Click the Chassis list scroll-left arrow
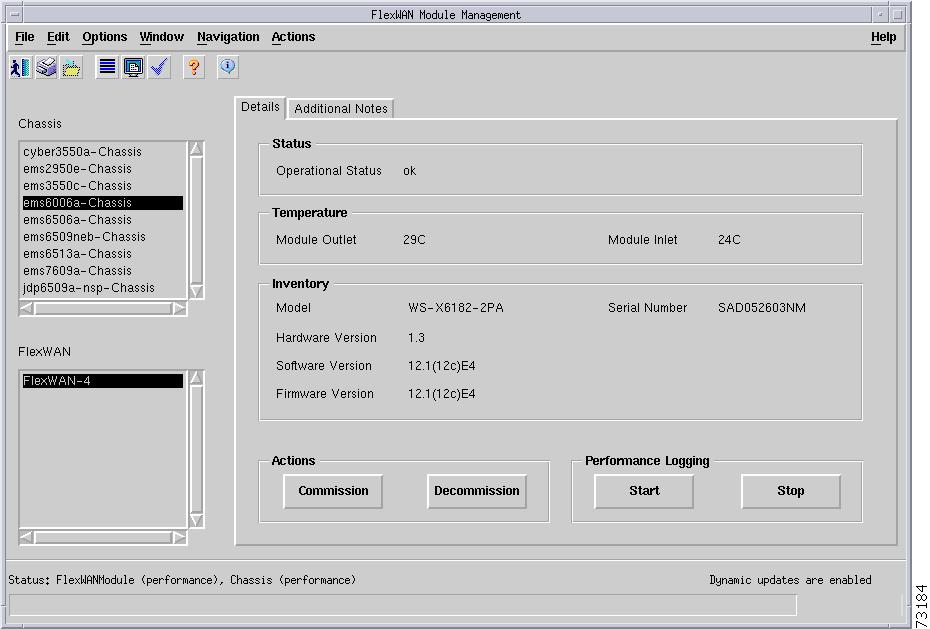The image size is (930, 629). (x=27, y=308)
